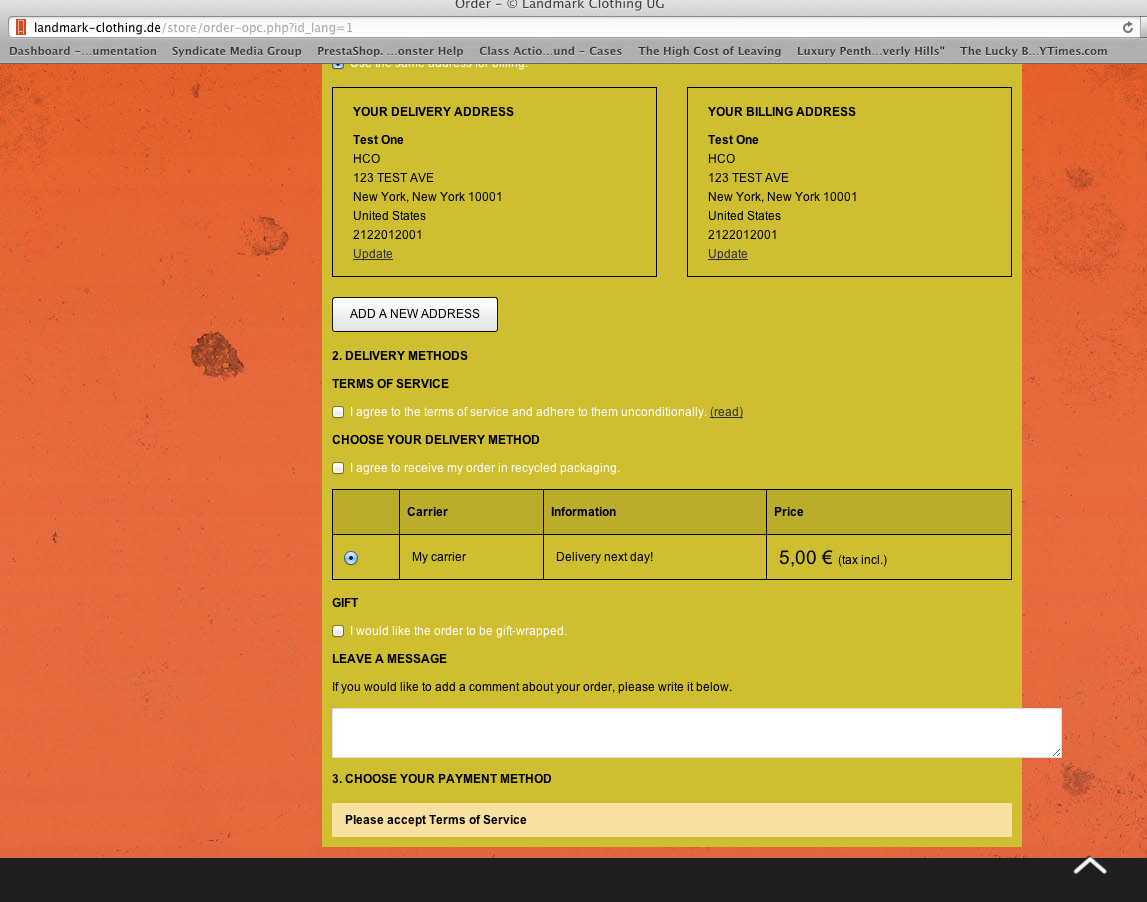The height and width of the screenshot is (902, 1147).
Task: Click the '5,00 €' price value
Action: click(805, 557)
